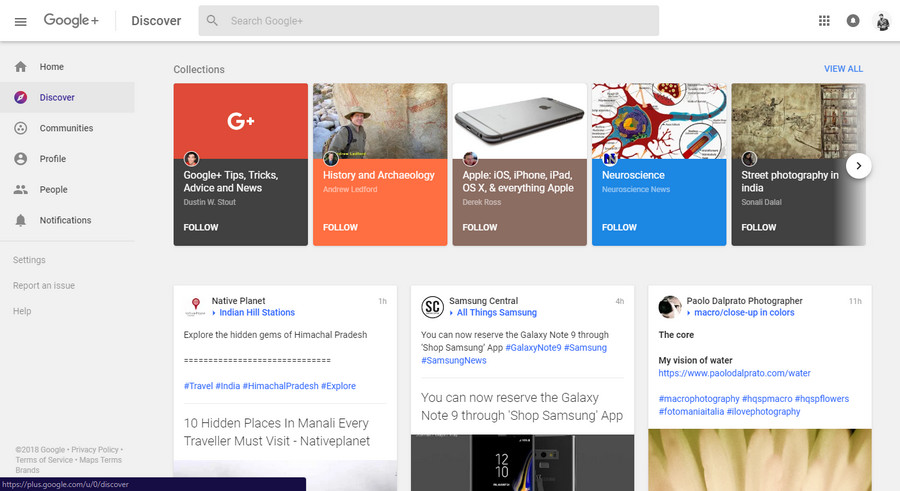The image size is (900, 491).
Task: Open Privacy Policy footer link
Action: pyautogui.click(x=95, y=450)
